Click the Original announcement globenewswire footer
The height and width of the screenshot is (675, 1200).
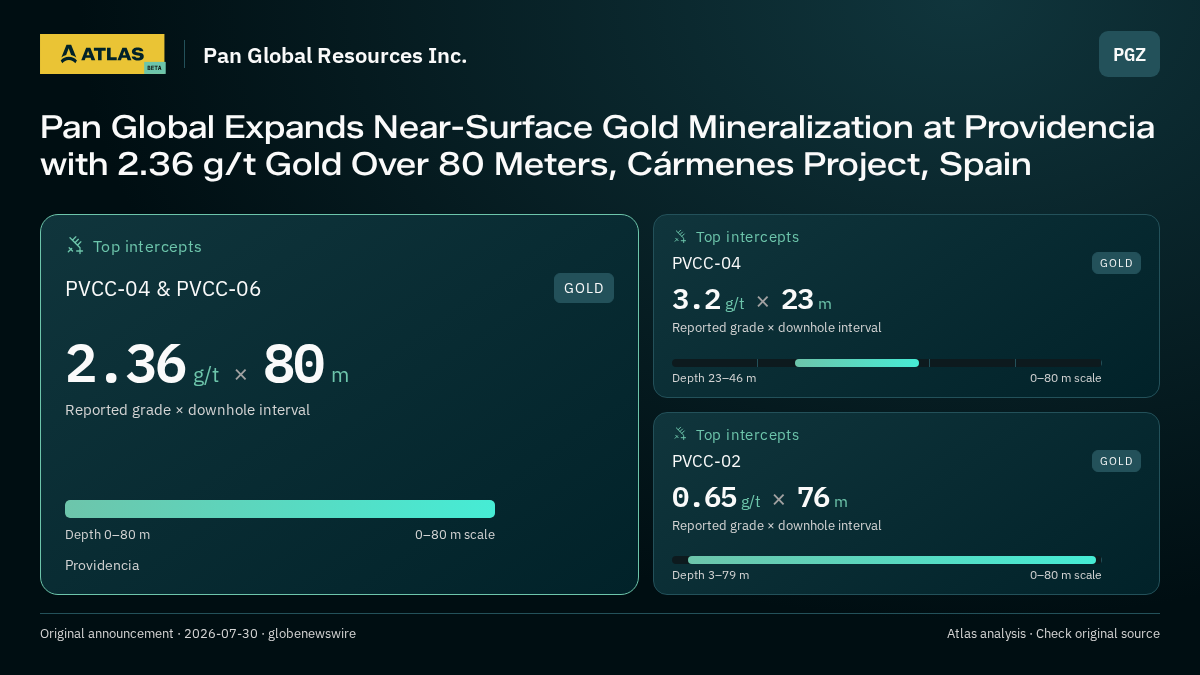[198, 633]
